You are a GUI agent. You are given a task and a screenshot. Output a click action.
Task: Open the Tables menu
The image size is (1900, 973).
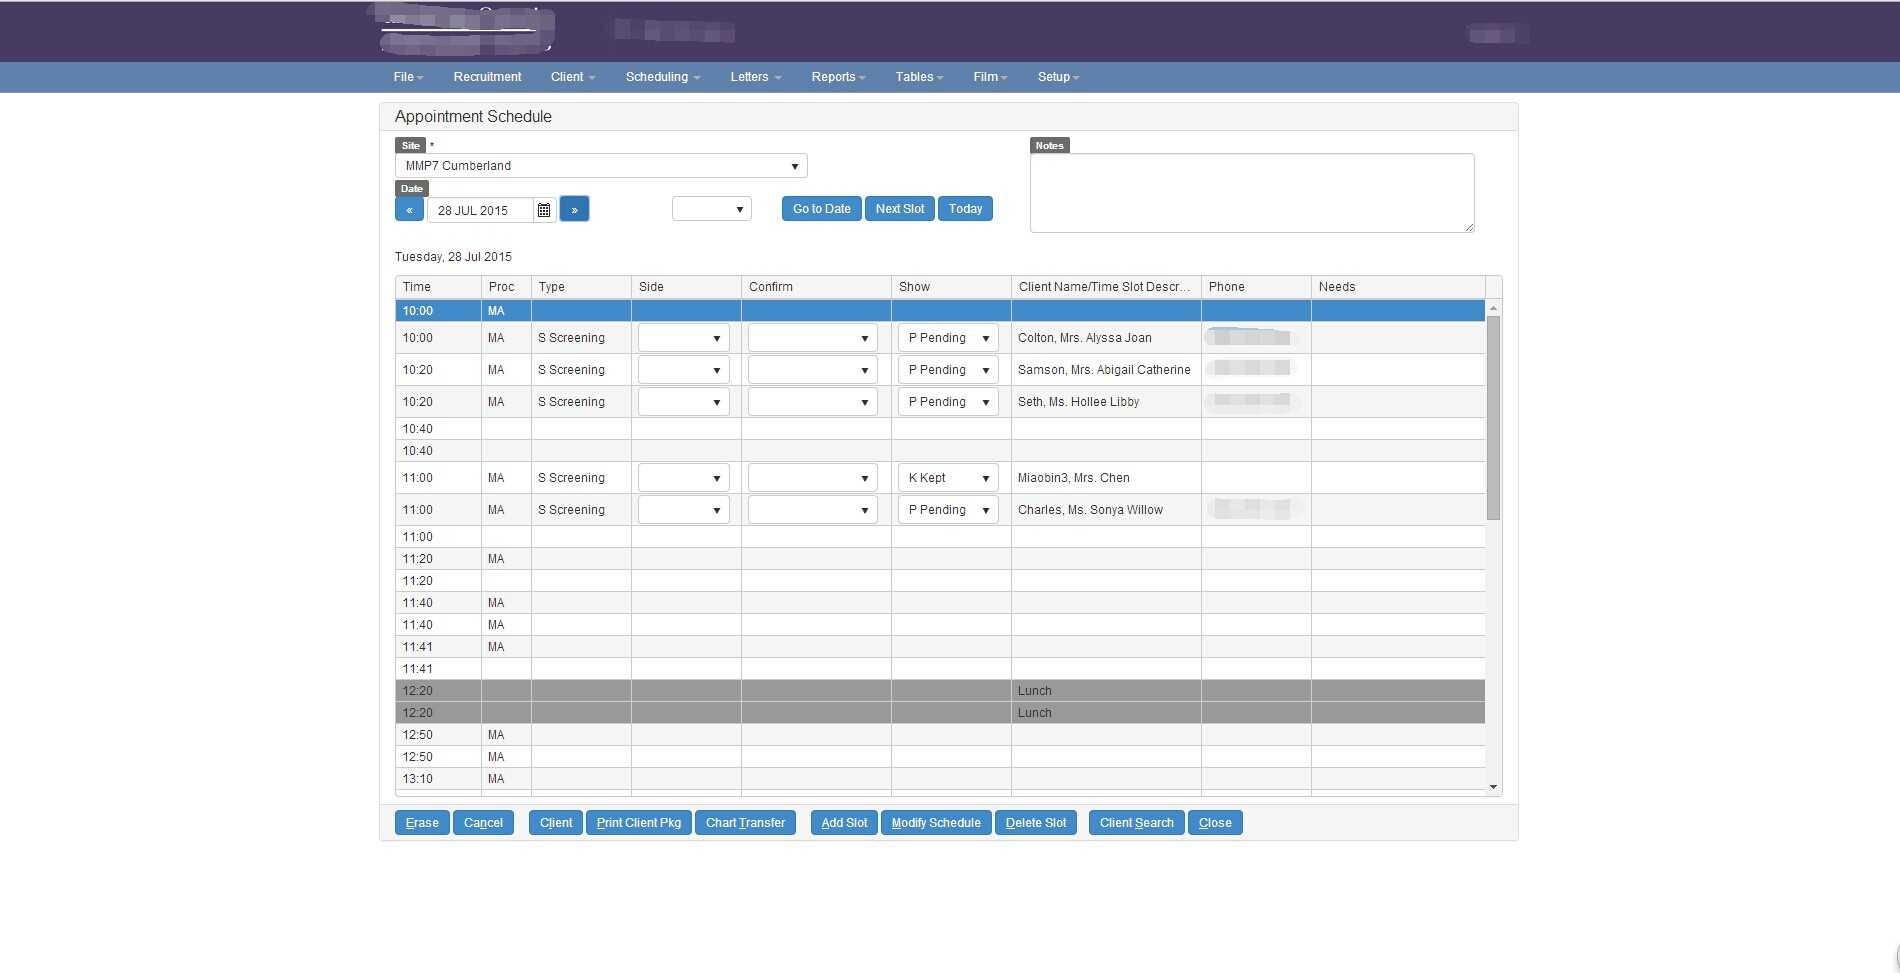click(919, 77)
